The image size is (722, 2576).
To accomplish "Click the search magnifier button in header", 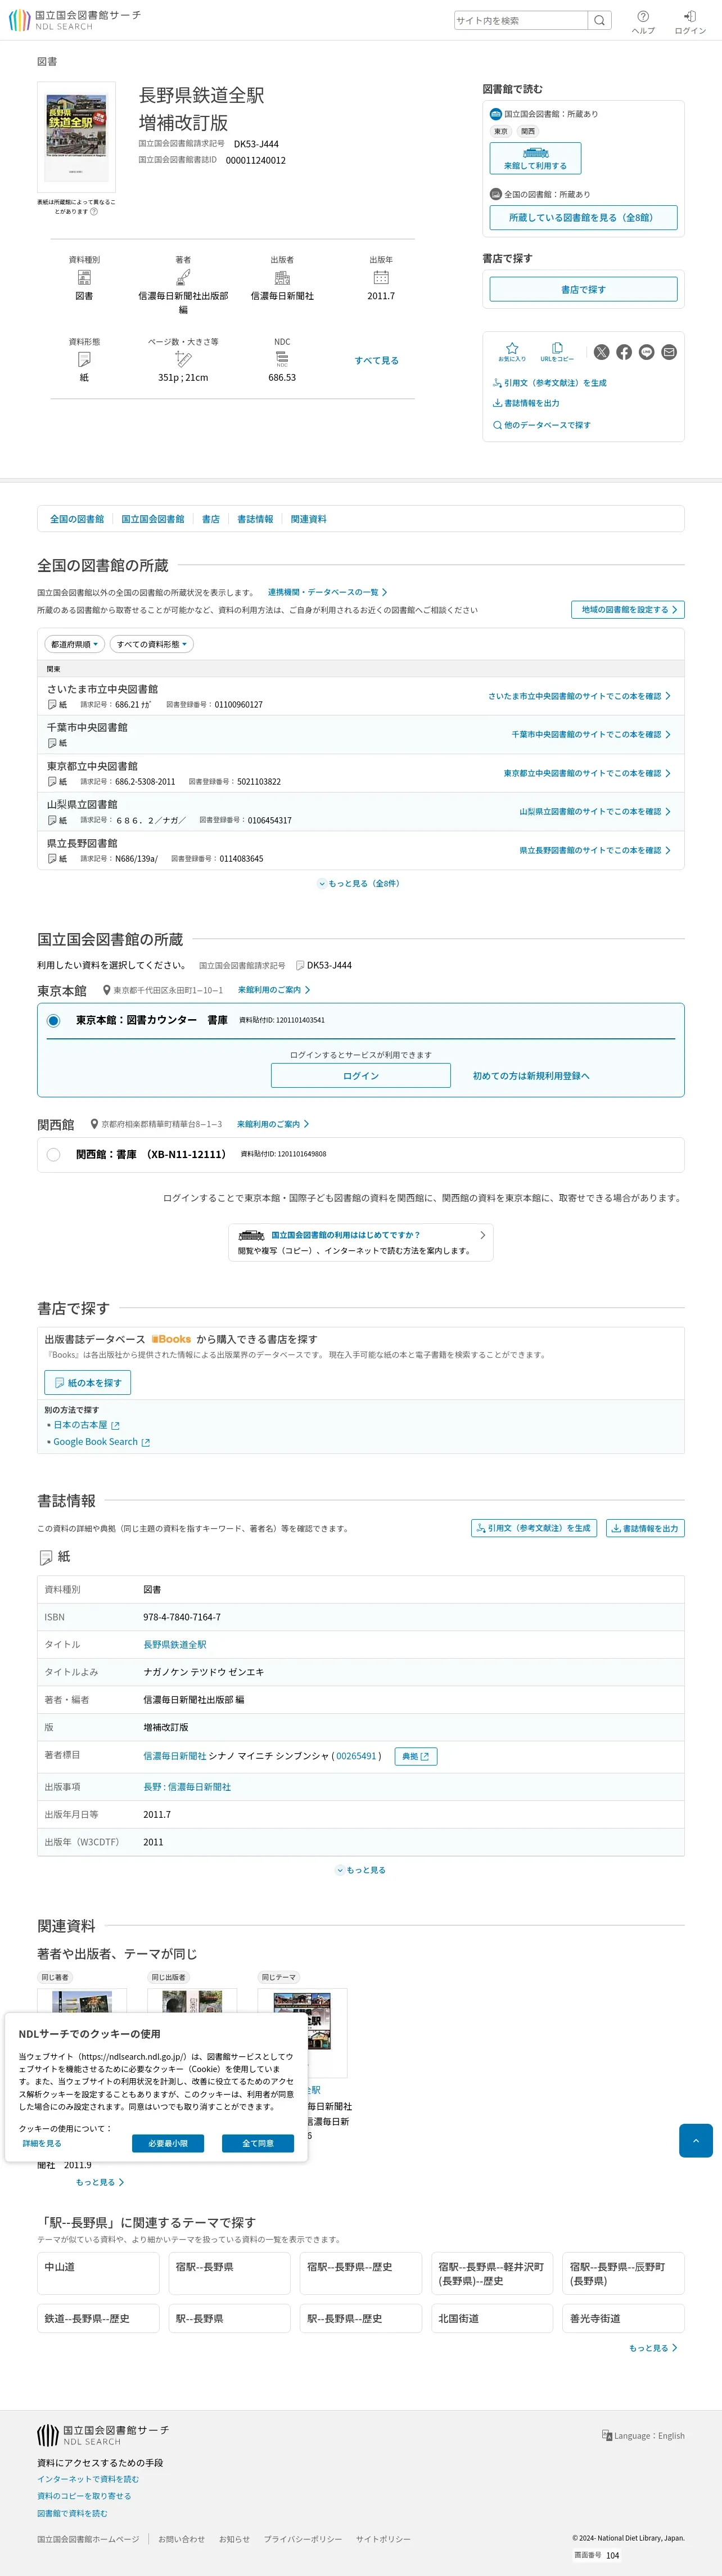I will pyautogui.click(x=599, y=20).
